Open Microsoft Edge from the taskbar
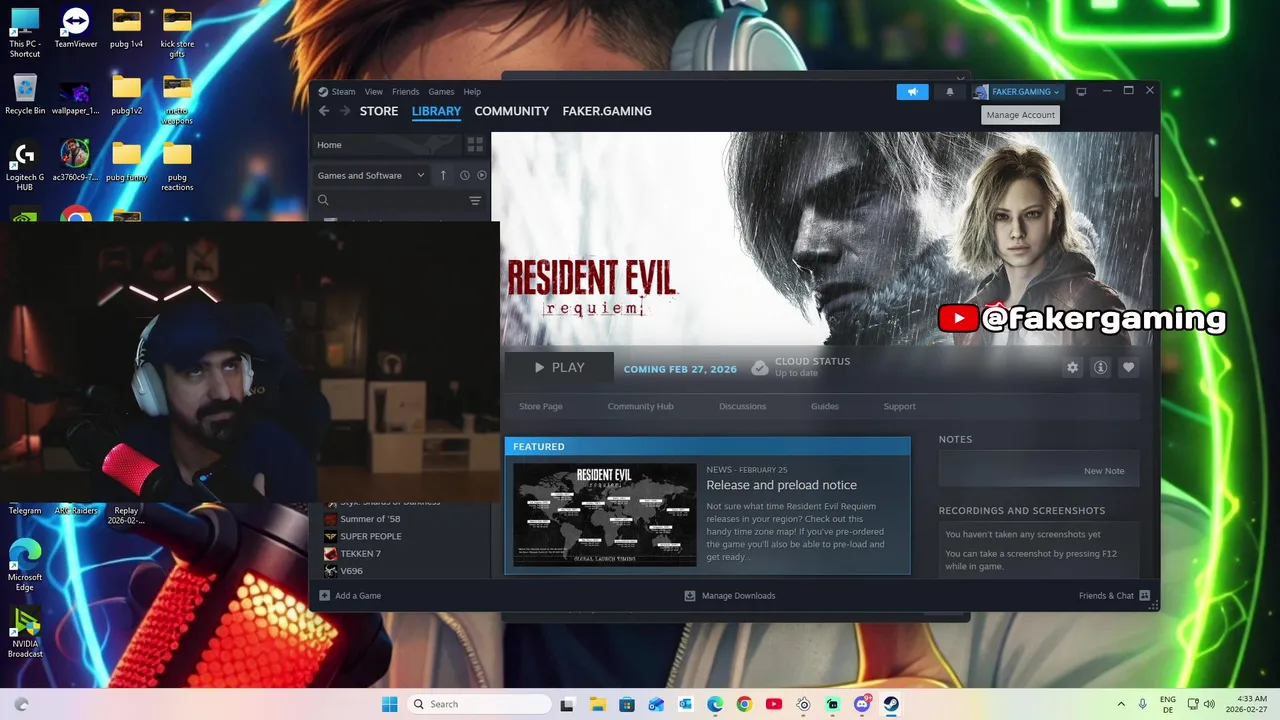 [x=715, y=704]
